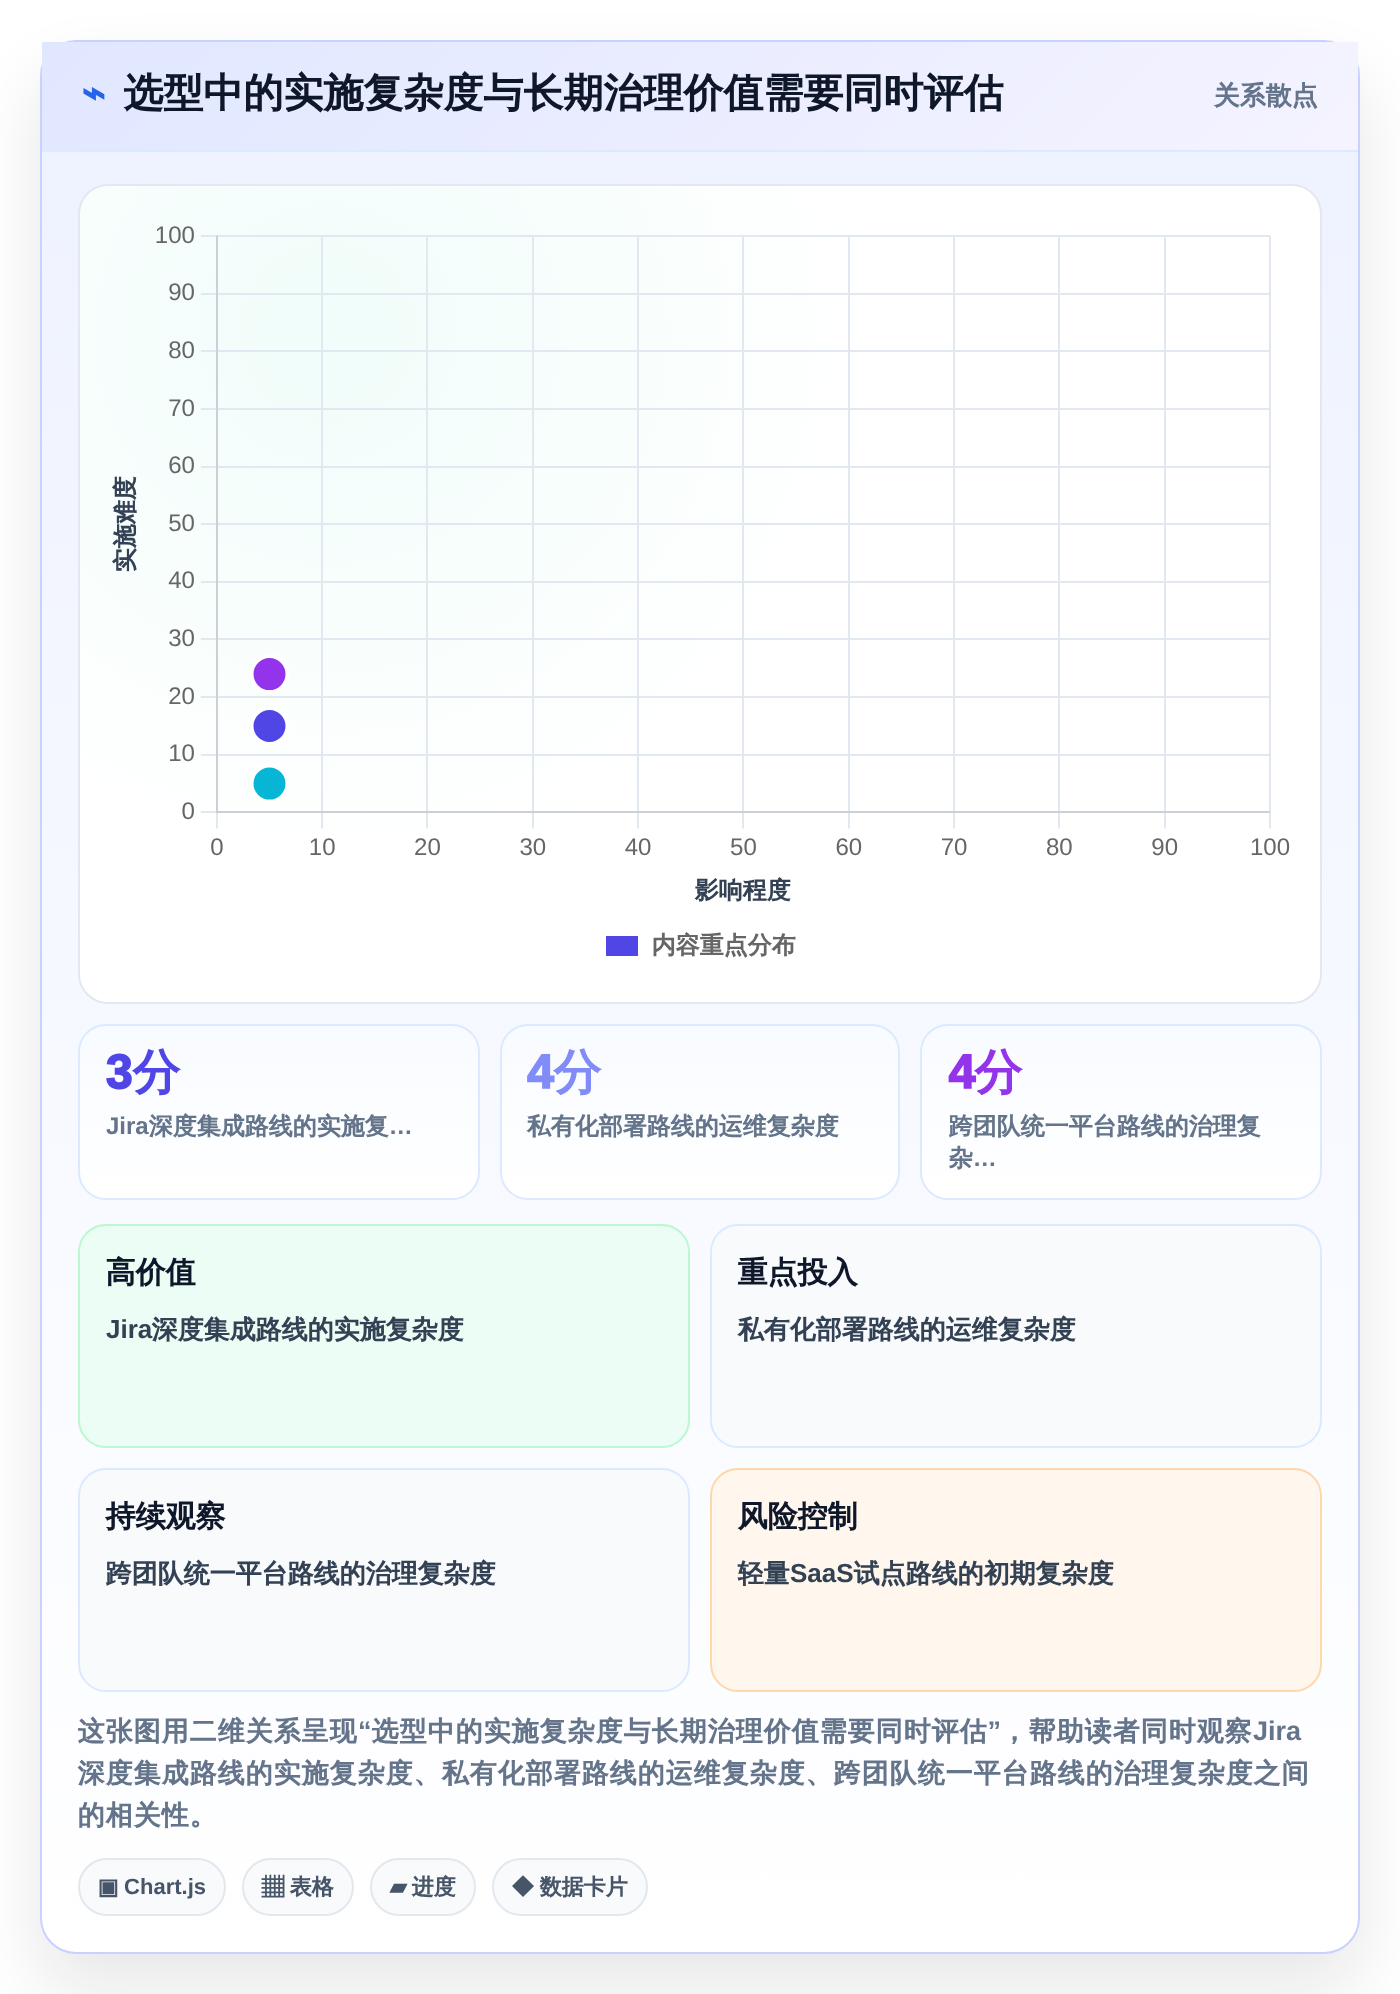Open the 高价值 quadrant card

click(384, 1336)
